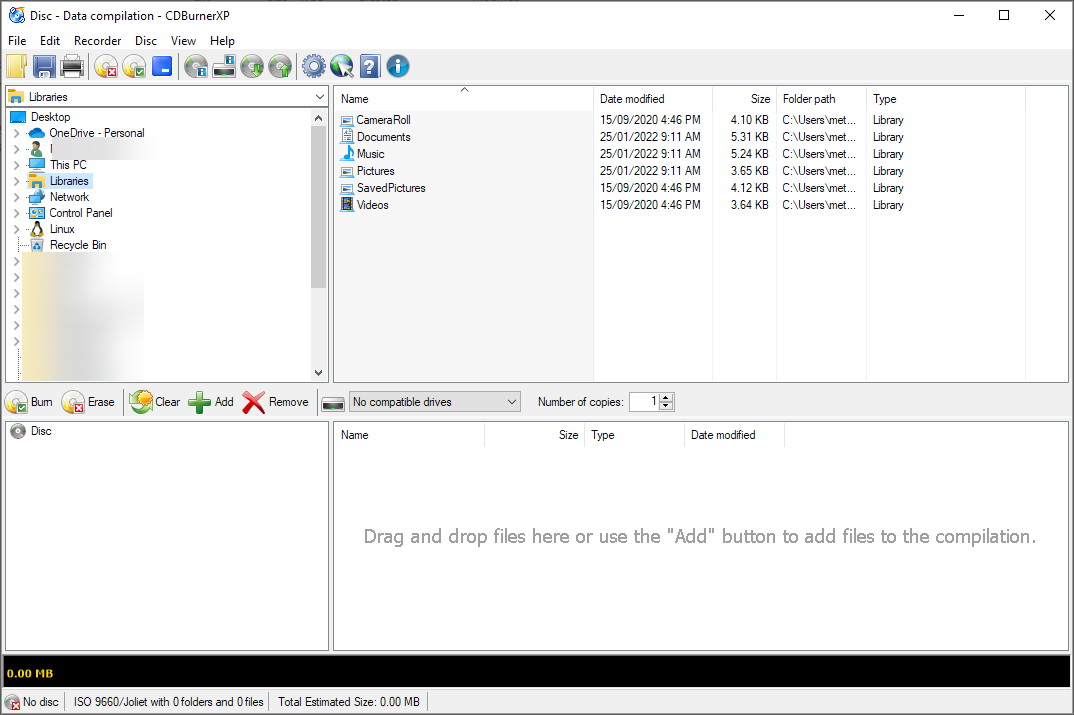
Task: Click the disc icon with green down arrow
Action: 252,66
